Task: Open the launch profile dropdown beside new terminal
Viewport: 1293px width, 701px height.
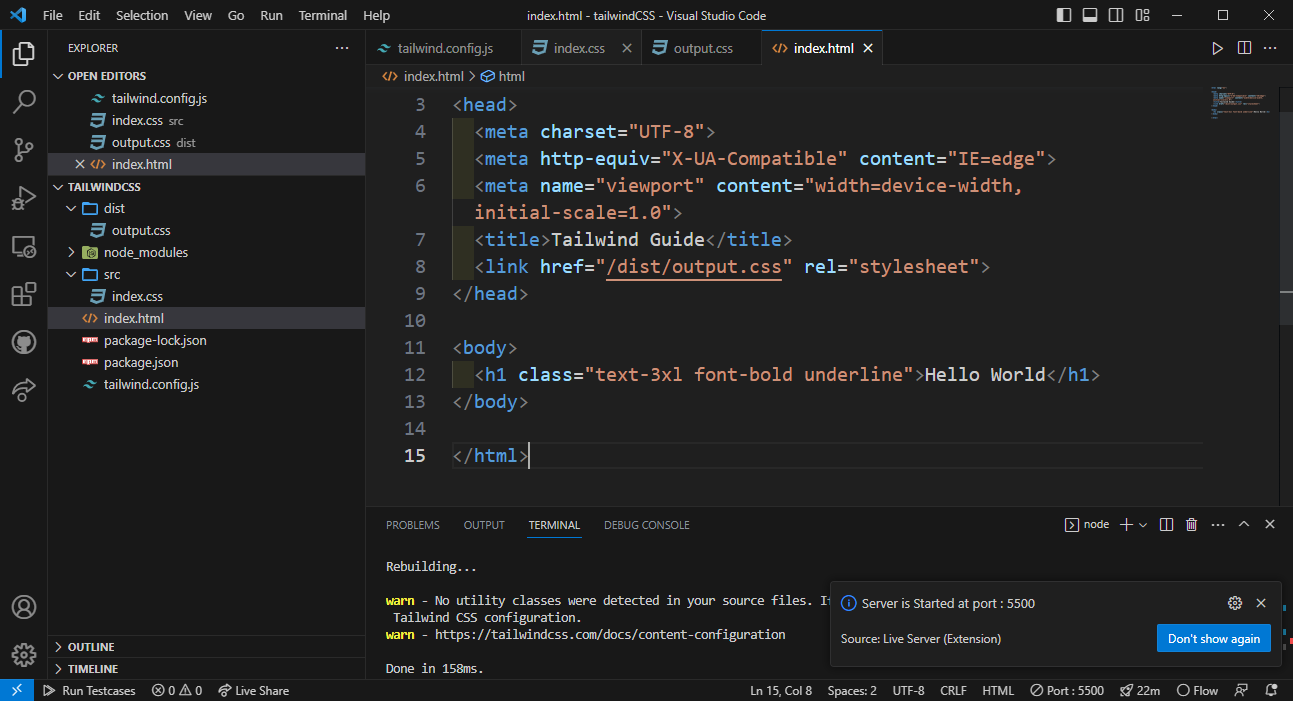Action: pos(1143,525)
